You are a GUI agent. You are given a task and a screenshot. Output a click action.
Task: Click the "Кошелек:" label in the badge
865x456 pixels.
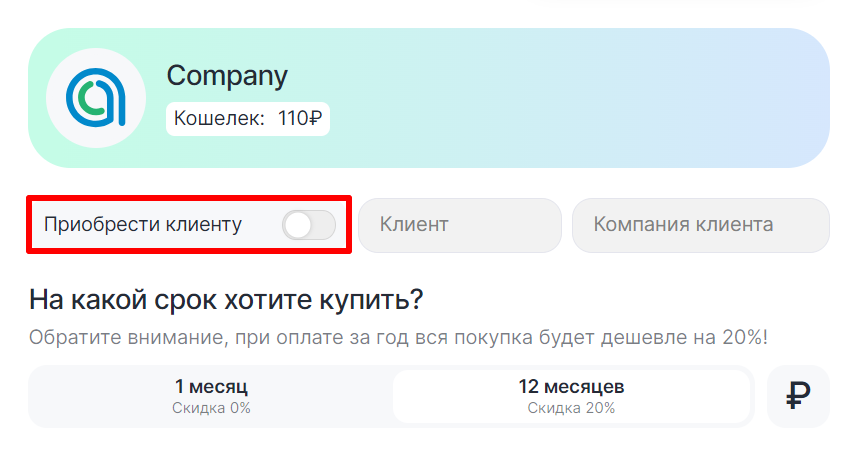click(x=219, y=118)
